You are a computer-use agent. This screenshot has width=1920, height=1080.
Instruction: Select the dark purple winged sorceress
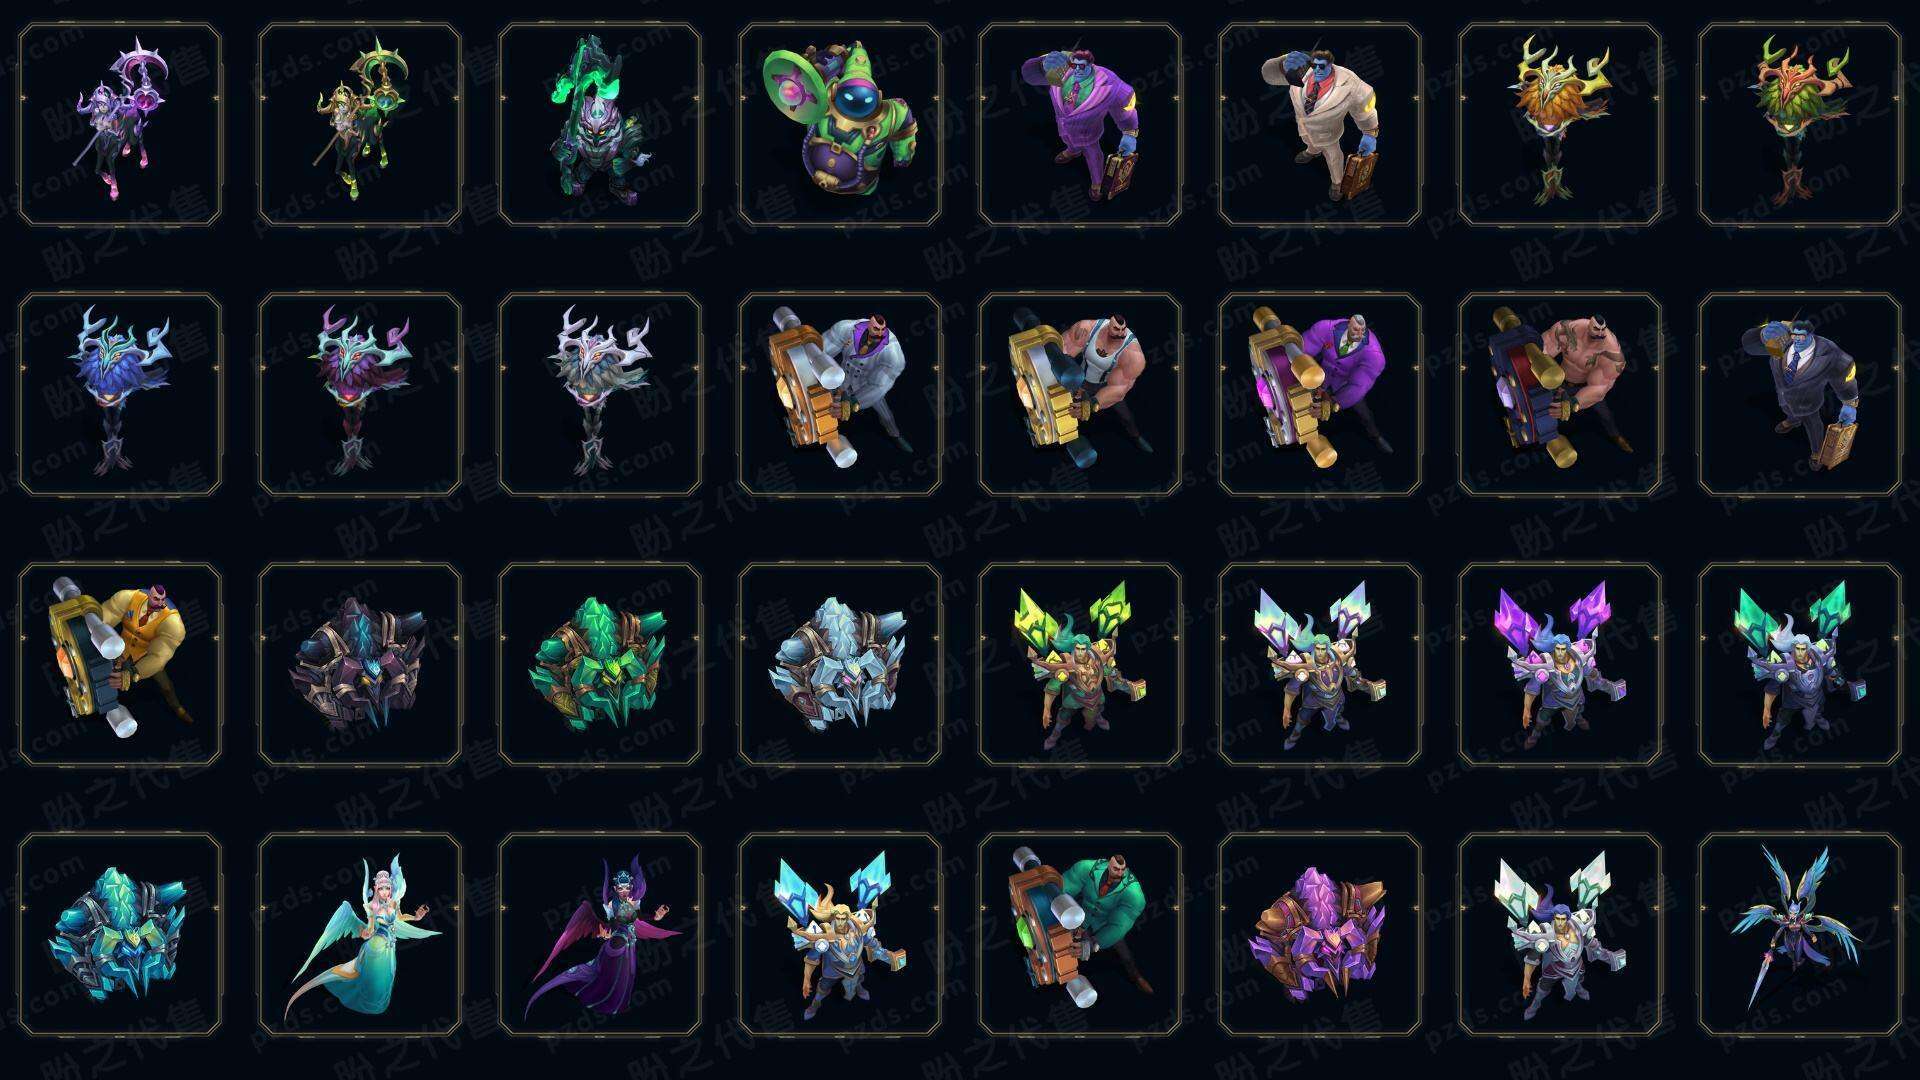(600, 934)
